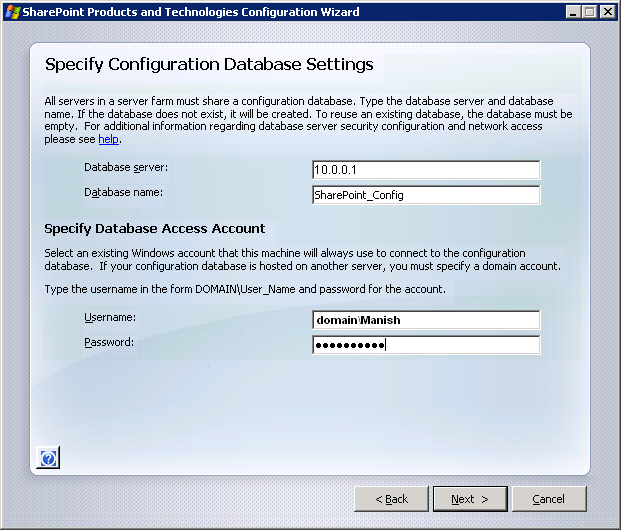Go to the previous step with Back
Viewport: 621px width, 530px height.
click(391, 499)
